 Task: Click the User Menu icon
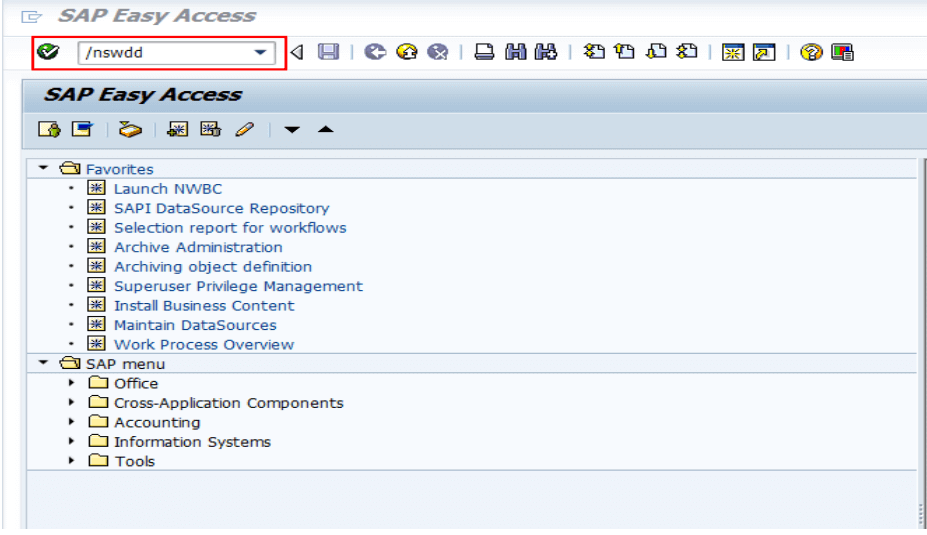(49, 129)
